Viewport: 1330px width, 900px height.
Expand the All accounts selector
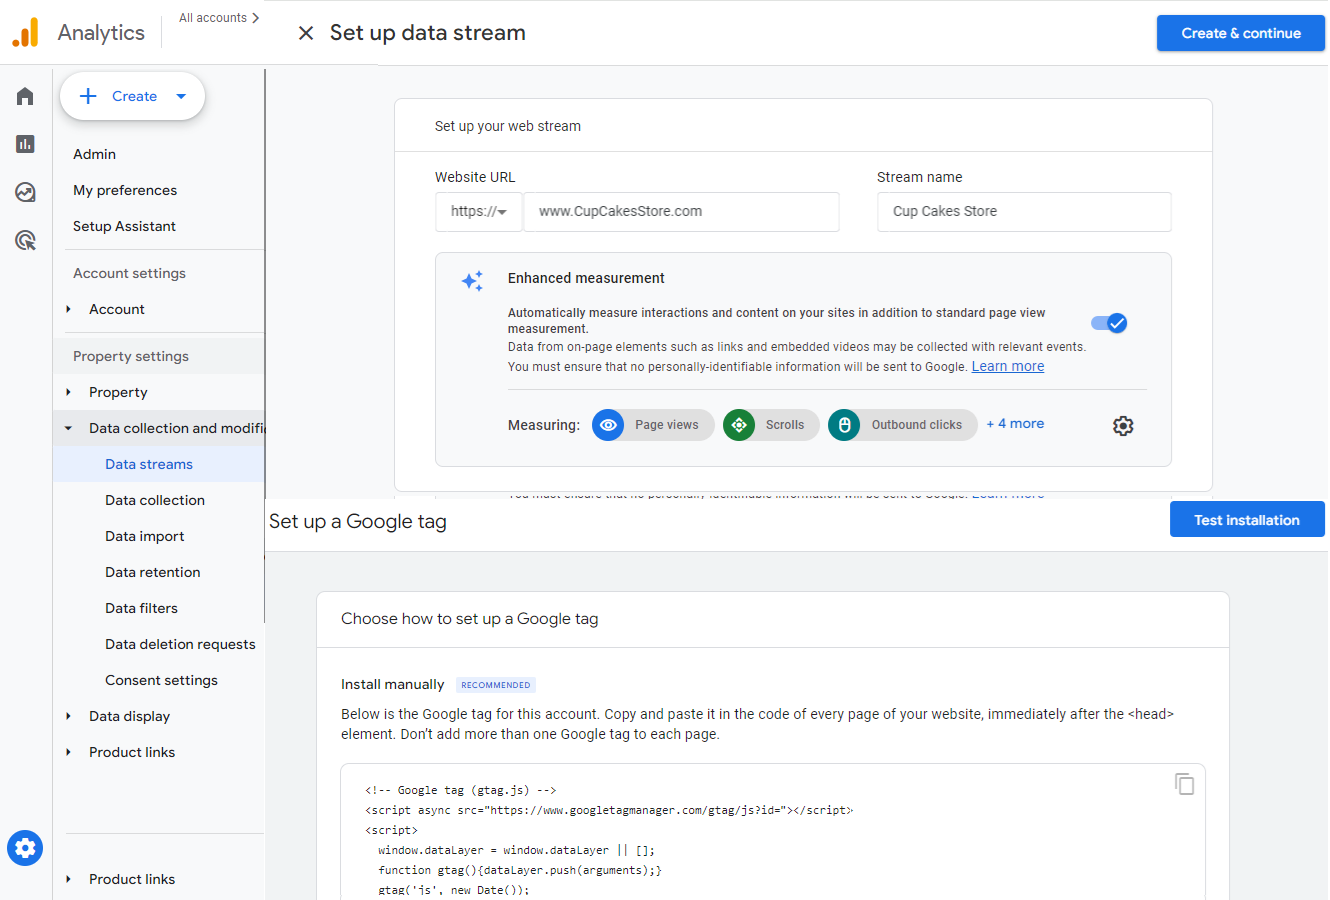(x=219, y=18)
